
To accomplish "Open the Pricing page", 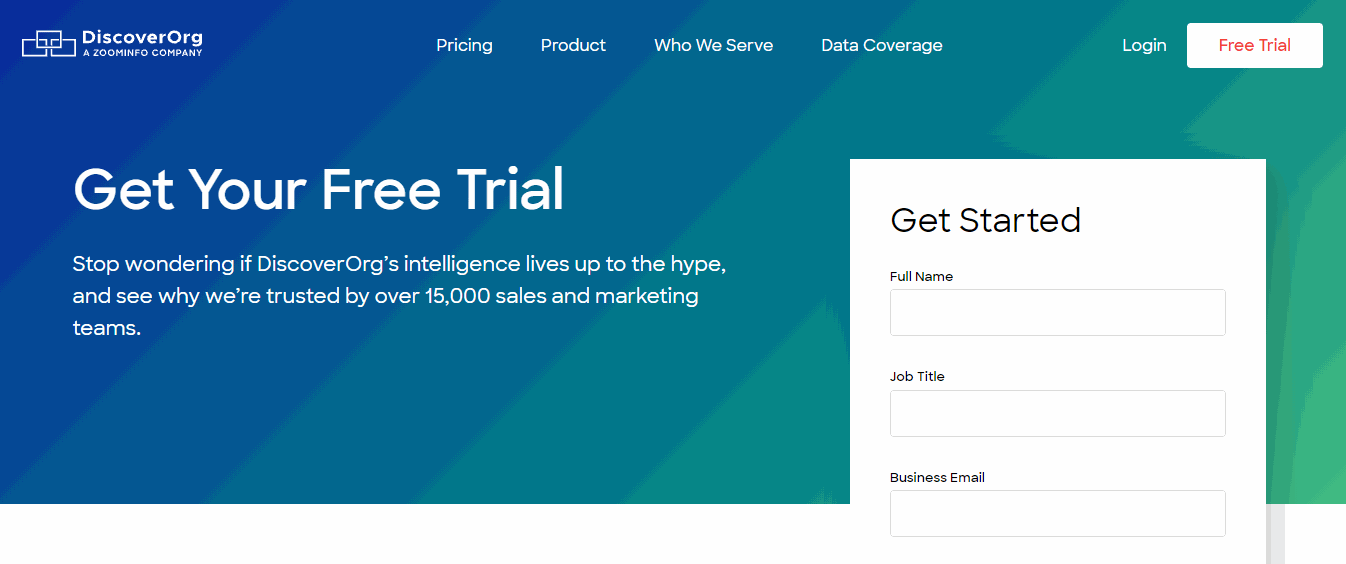I will pos(464,45).
